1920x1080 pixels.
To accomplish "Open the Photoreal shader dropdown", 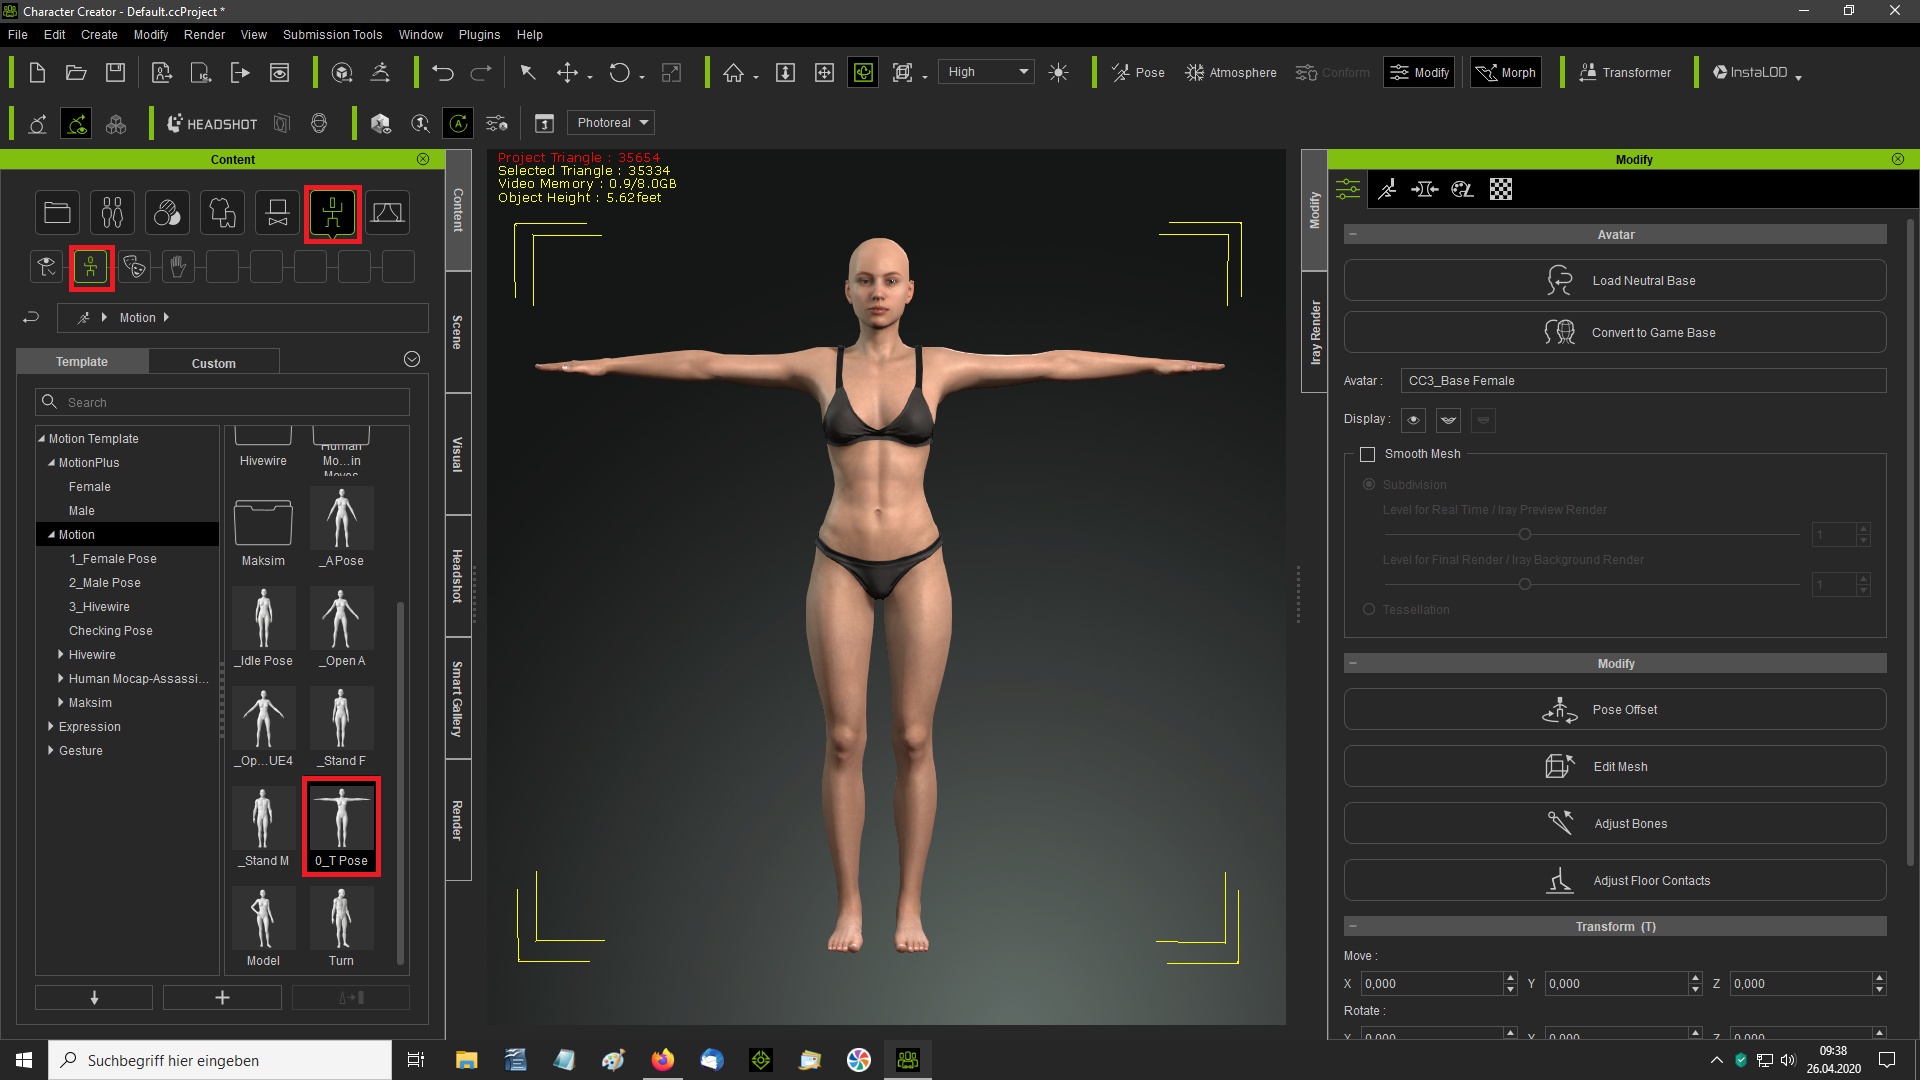I will (611, 123).
